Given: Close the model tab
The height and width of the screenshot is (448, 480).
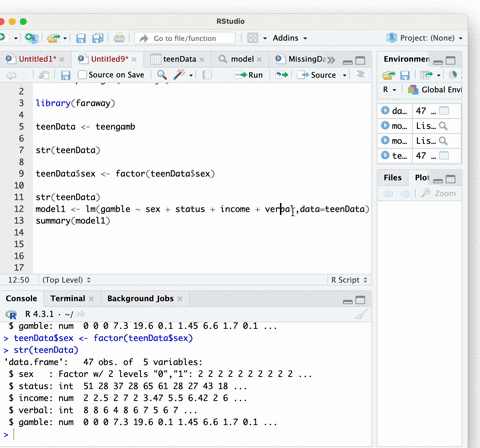Looking at the screenshot, I should pyautogui.click(x=259, y=60).
